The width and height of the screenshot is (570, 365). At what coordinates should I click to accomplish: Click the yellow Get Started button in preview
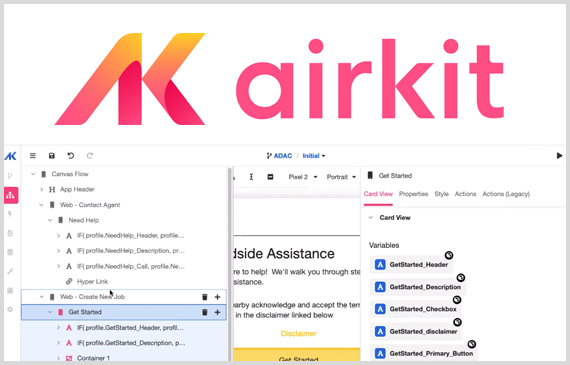297,354
